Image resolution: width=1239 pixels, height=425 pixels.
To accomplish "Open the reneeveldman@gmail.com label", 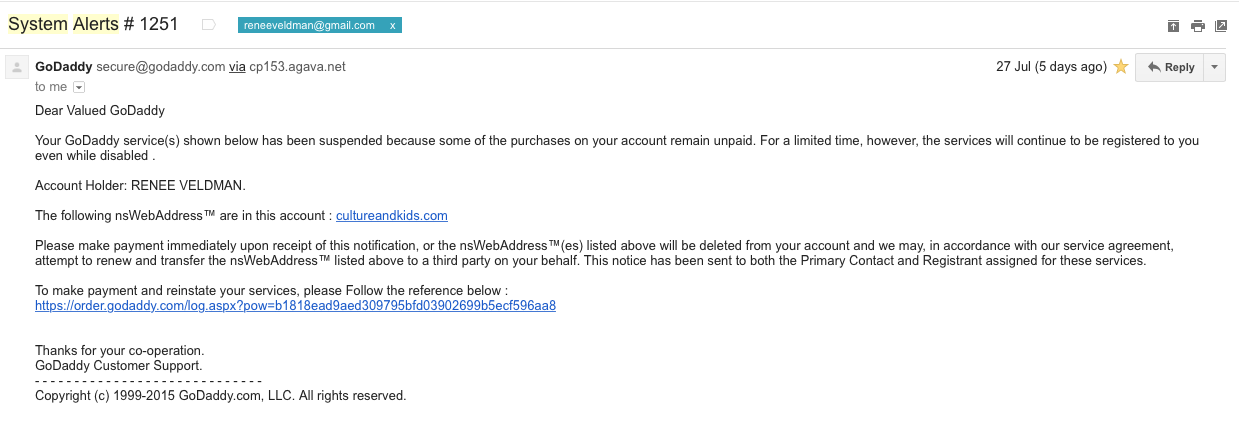I will 309,25.
